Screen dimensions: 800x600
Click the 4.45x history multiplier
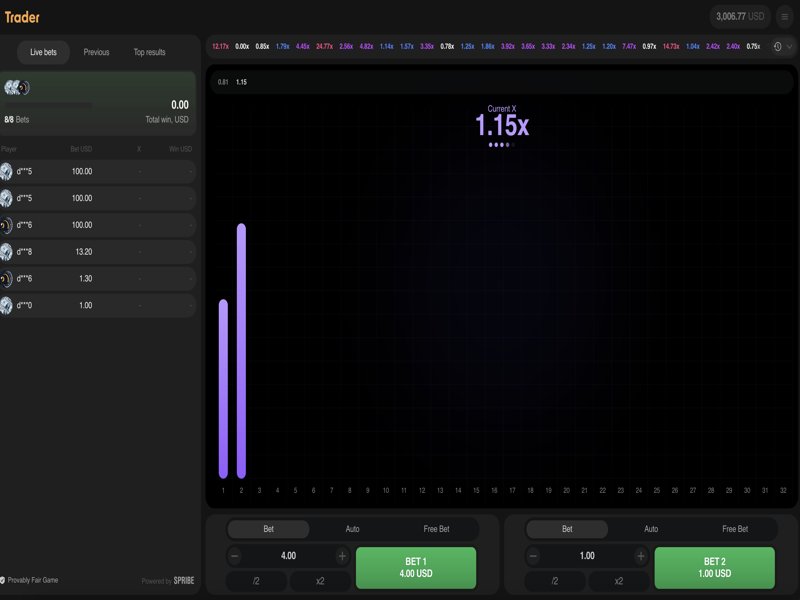click(x=303, y=46)
